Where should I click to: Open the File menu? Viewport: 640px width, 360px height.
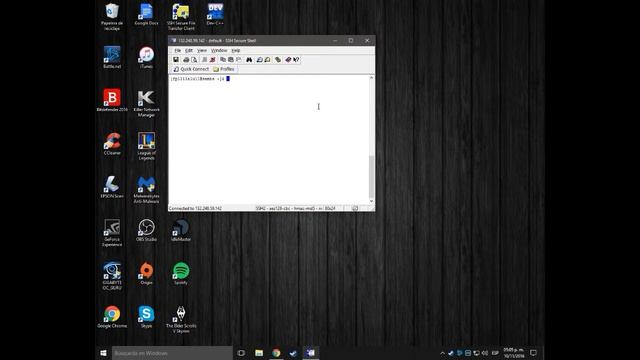(x=178, y=50)
